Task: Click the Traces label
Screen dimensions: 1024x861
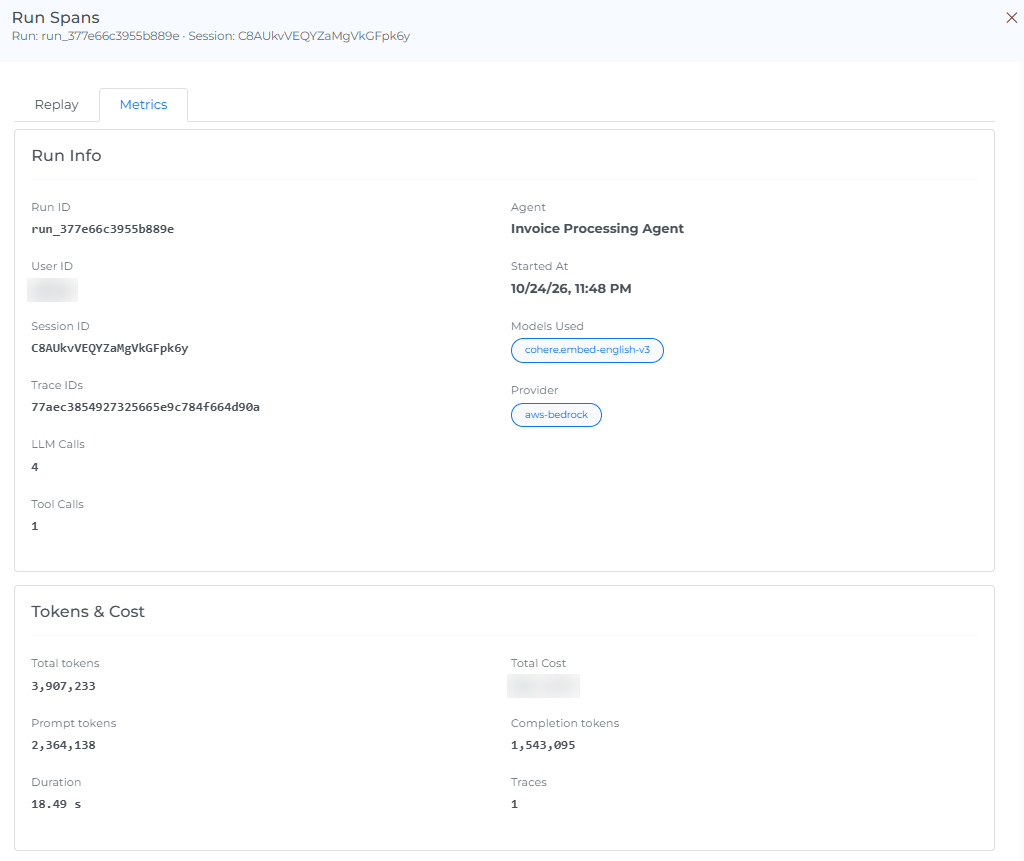Action: [528, 782]
